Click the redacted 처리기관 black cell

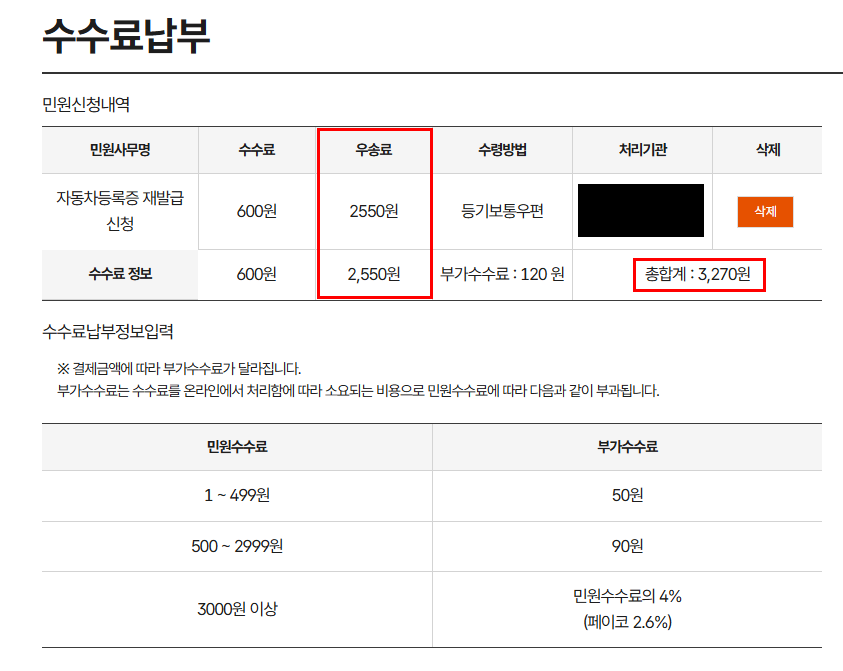641,211
